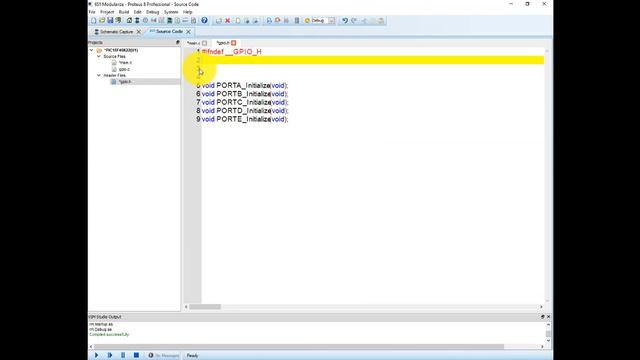Click the float icon on VSM Studio Output
Screen dimensions: 640x360
[x=542, y=317]
